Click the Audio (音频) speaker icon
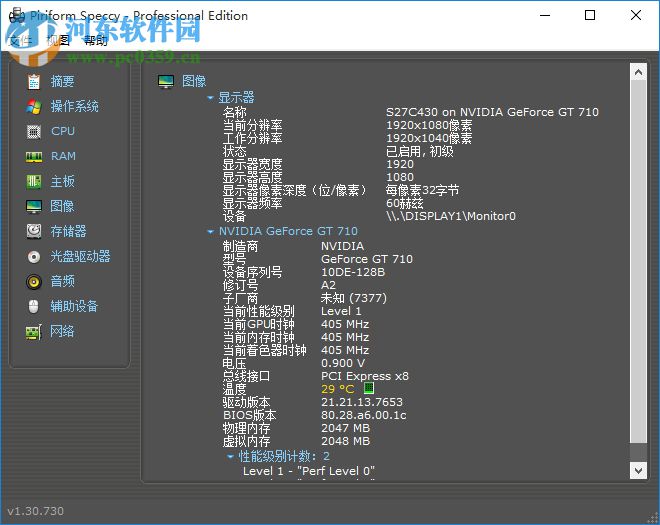 pos(34,282)
